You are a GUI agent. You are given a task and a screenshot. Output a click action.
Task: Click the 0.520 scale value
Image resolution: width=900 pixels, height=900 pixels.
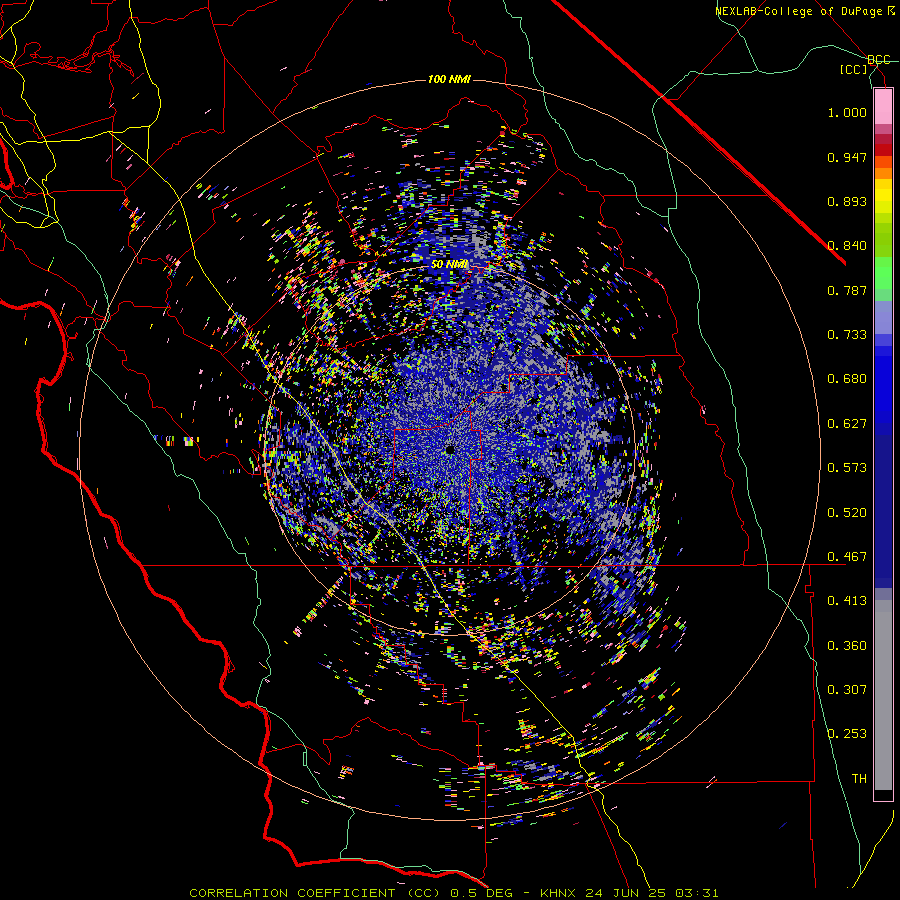(x=847, y=513)
